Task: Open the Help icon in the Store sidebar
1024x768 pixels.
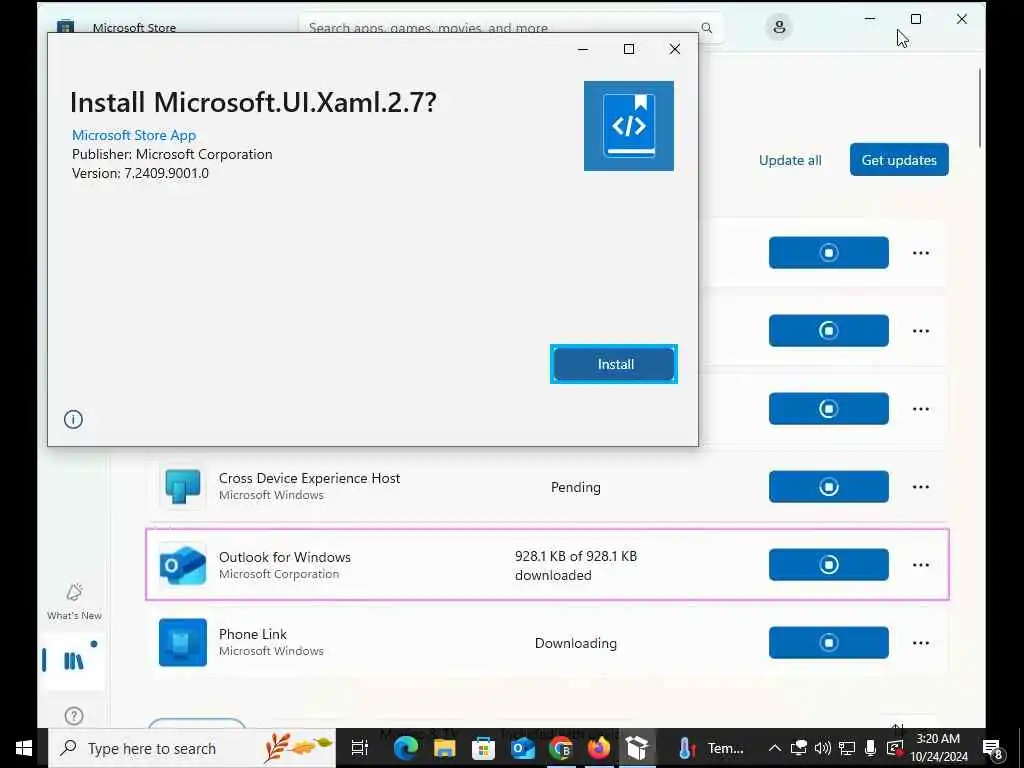Action: [x=74, y=716]
